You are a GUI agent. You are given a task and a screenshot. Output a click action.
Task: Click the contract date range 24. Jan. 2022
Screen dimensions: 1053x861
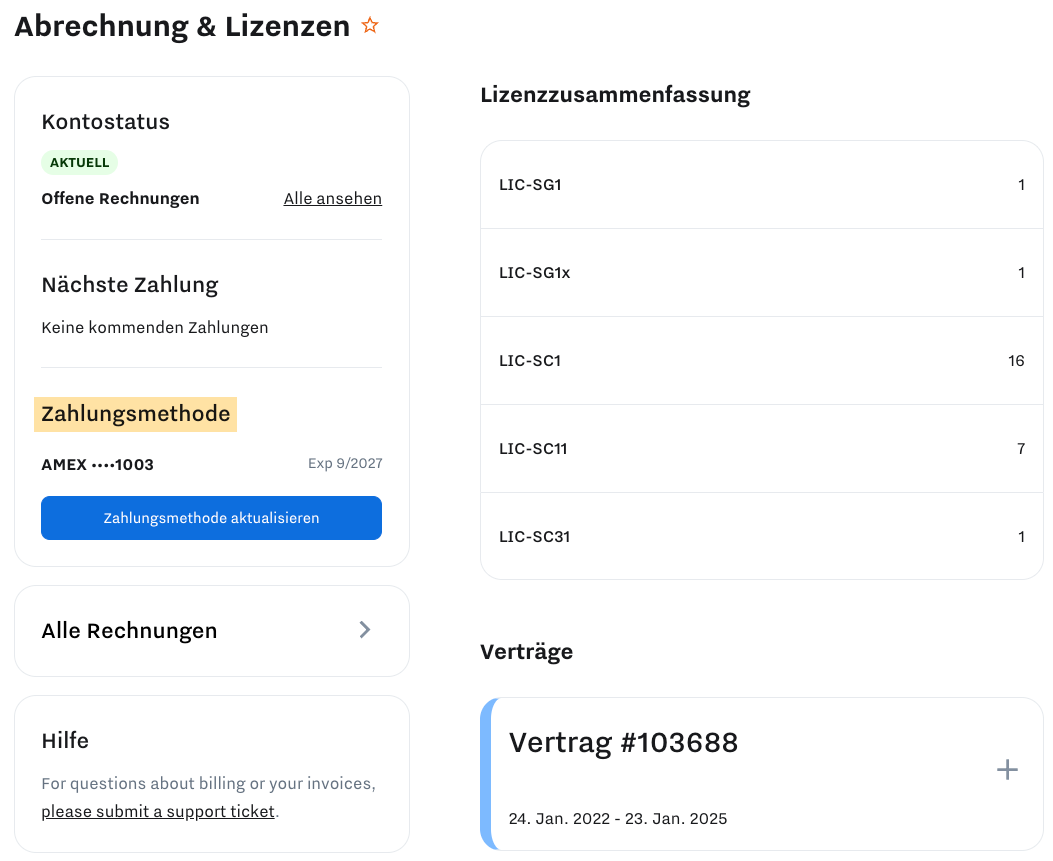pyautogui.click(x=618, y=818)
